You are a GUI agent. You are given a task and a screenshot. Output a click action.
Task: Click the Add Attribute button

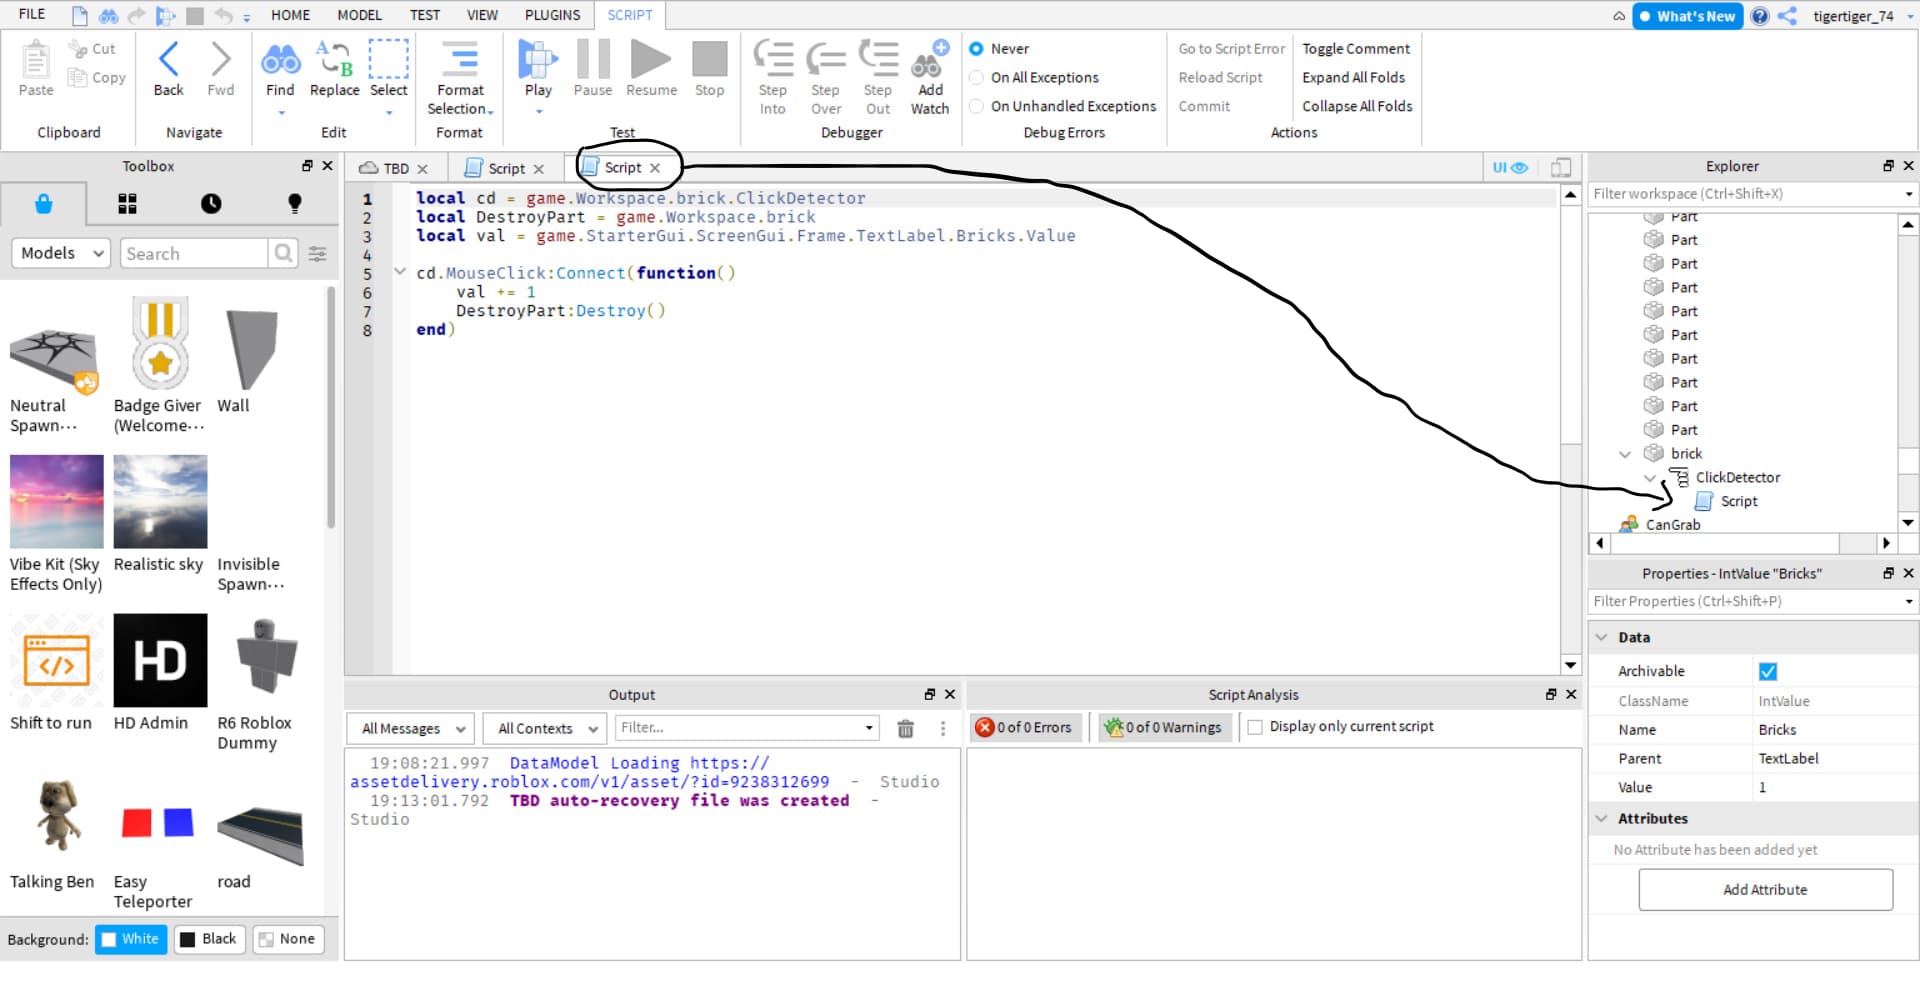point(1765,890)
